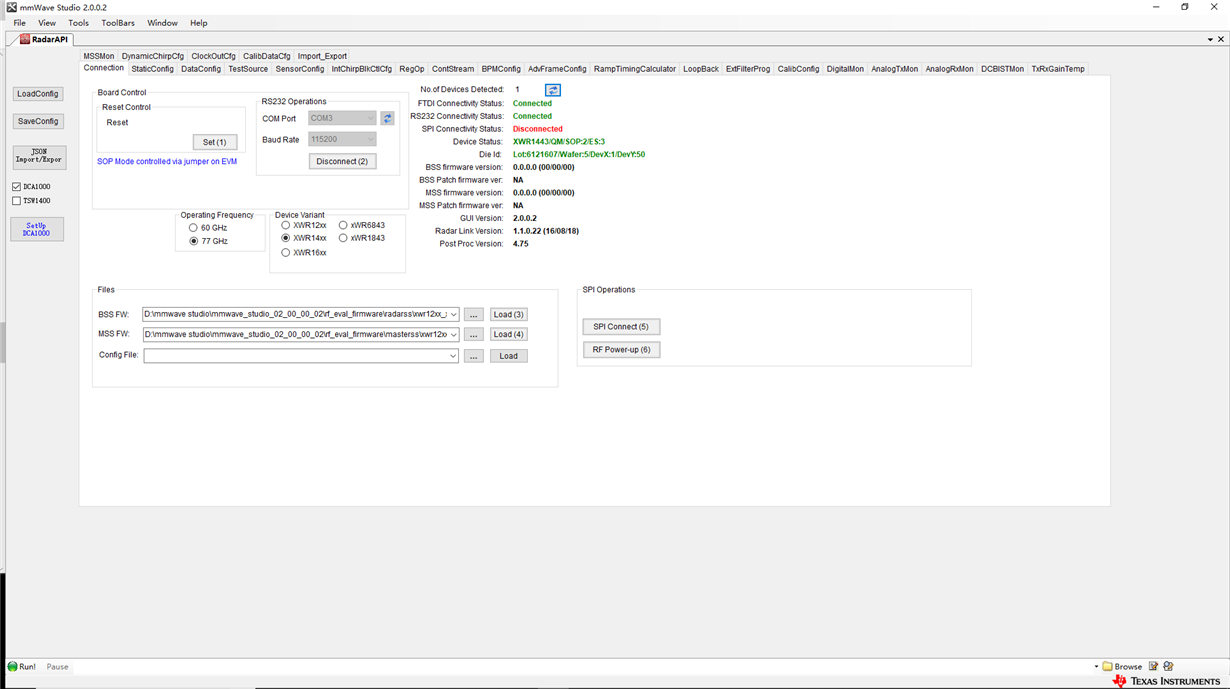Open the panel list arrow beside the RadarAPI close
The image size is (1230, 689).
(1210, 40)
